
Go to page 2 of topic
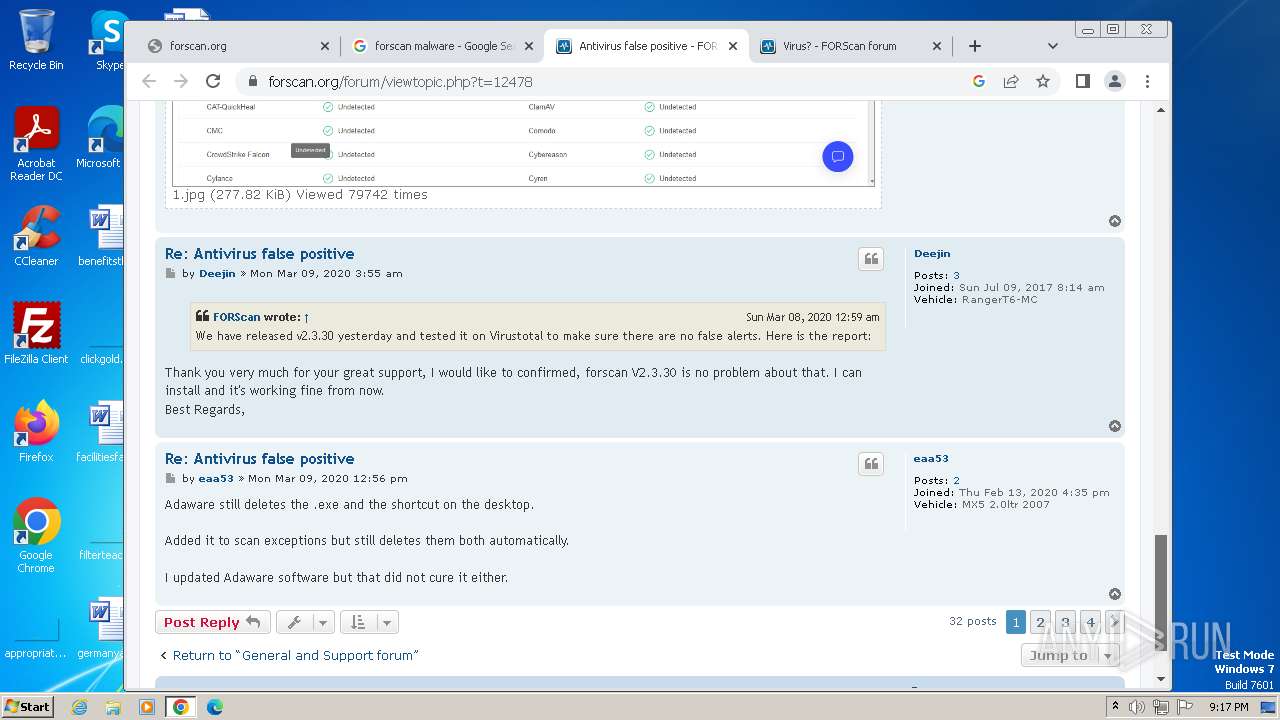click(1040, 622)
